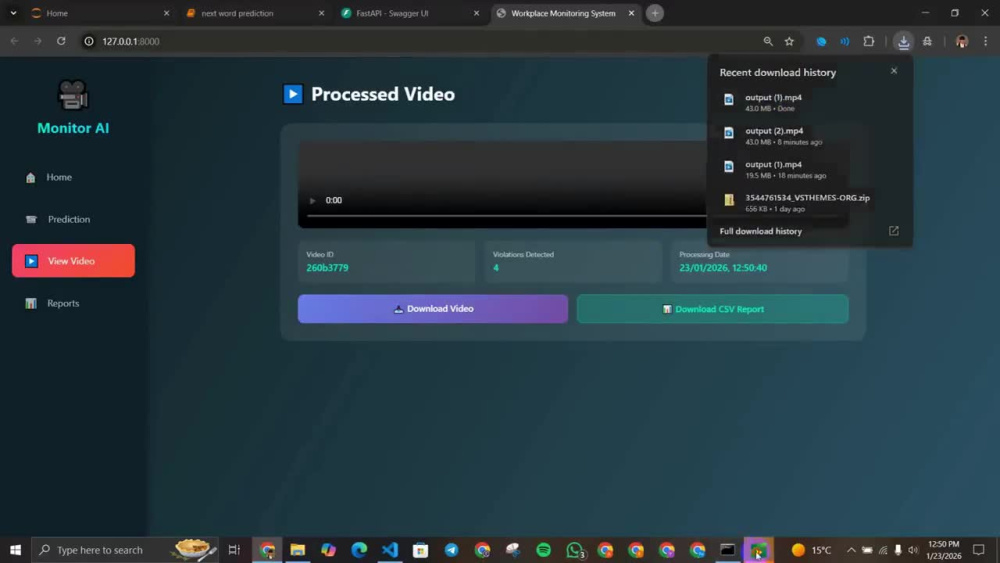Open the Extensions puzzle icon
Image resolution: width=1000 pixels, height=563 pixels.
[869, 41]
